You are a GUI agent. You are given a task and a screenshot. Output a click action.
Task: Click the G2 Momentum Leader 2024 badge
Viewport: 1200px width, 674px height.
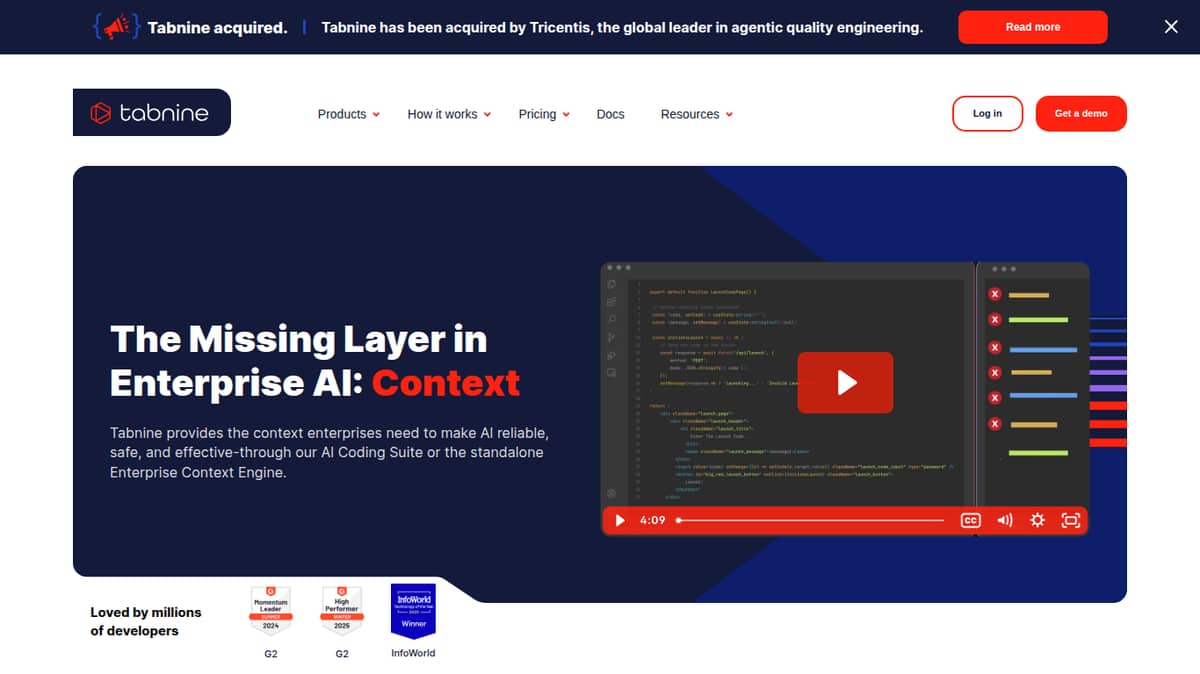pyautogui.click(x=271, y=611)
